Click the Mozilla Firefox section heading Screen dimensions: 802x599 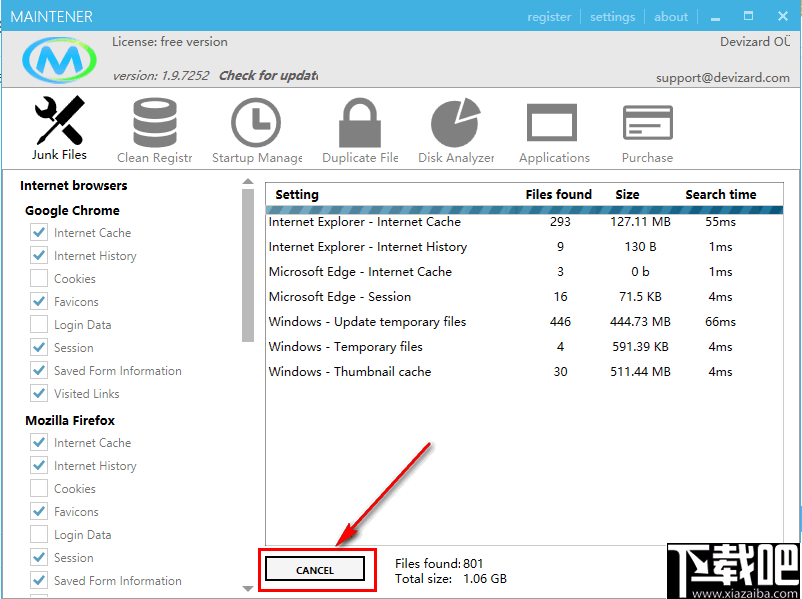coord(70,421)
